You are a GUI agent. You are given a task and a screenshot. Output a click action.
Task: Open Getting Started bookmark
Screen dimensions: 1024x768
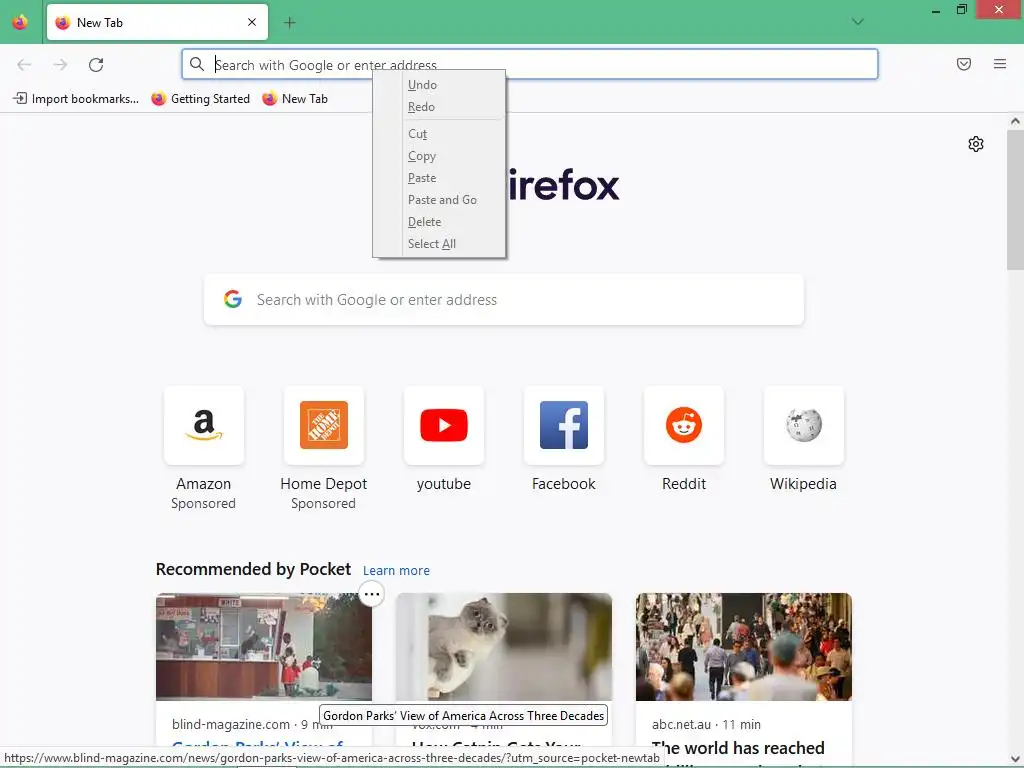(x=200, y=99)
